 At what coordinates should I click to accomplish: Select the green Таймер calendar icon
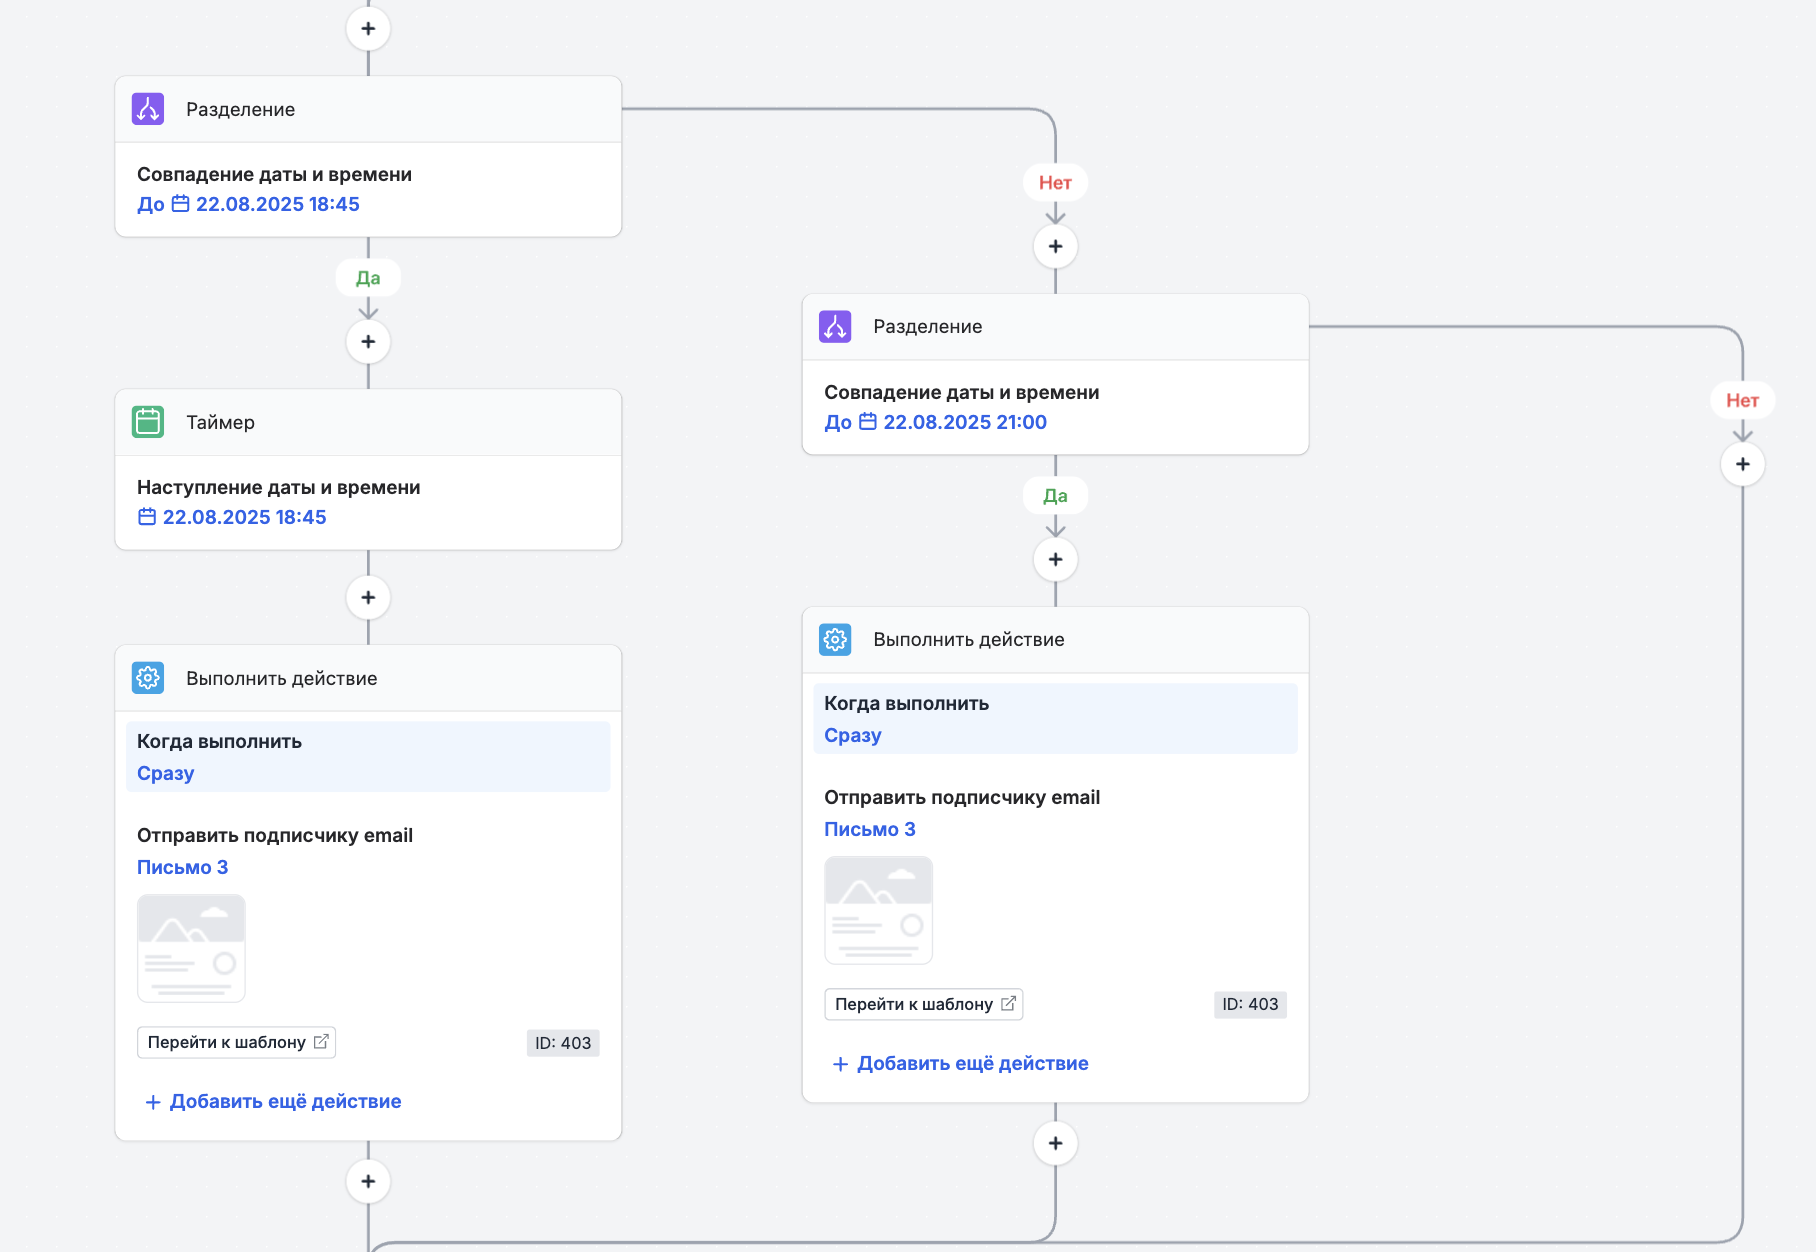tap(148, 422)
